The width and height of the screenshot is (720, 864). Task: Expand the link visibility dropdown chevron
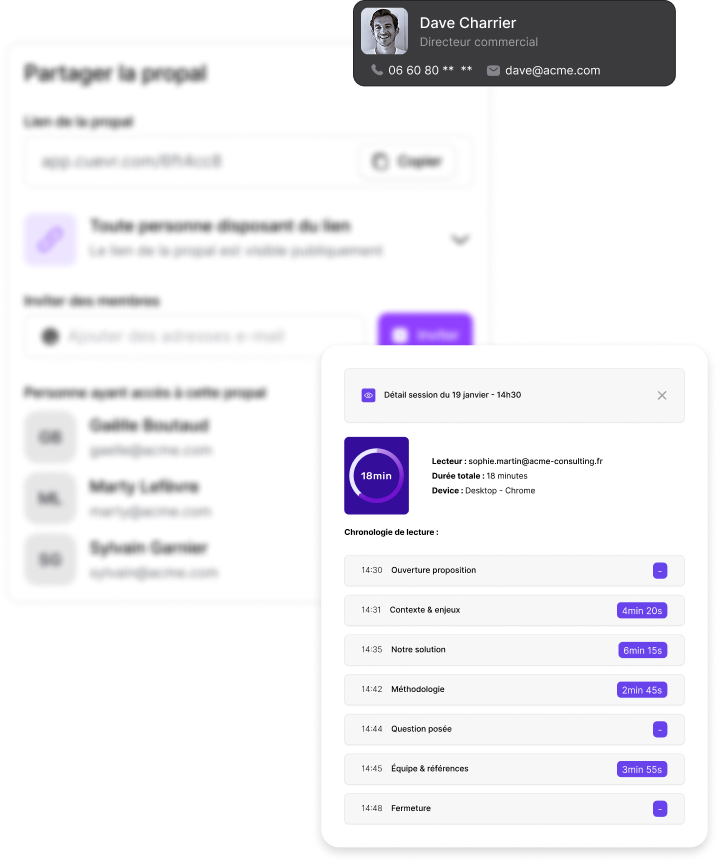[x=460, y=240]
